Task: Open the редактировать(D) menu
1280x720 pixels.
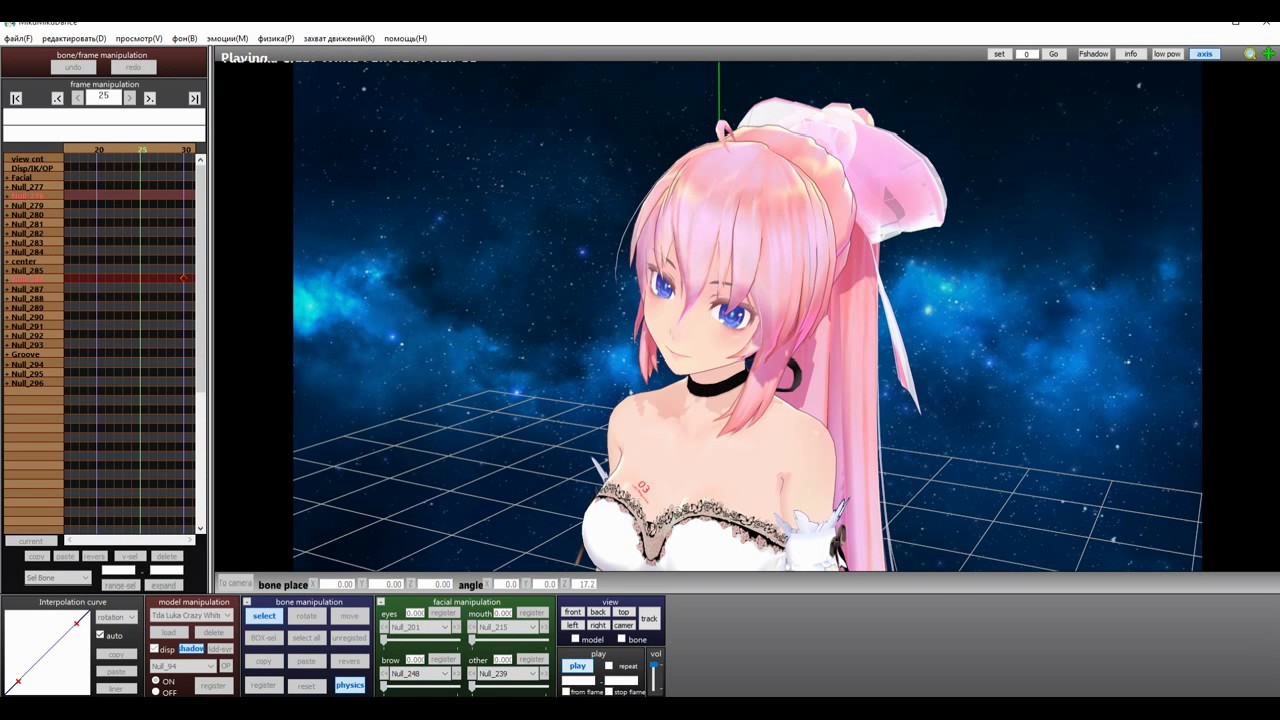Action: [x=74, y=39]
